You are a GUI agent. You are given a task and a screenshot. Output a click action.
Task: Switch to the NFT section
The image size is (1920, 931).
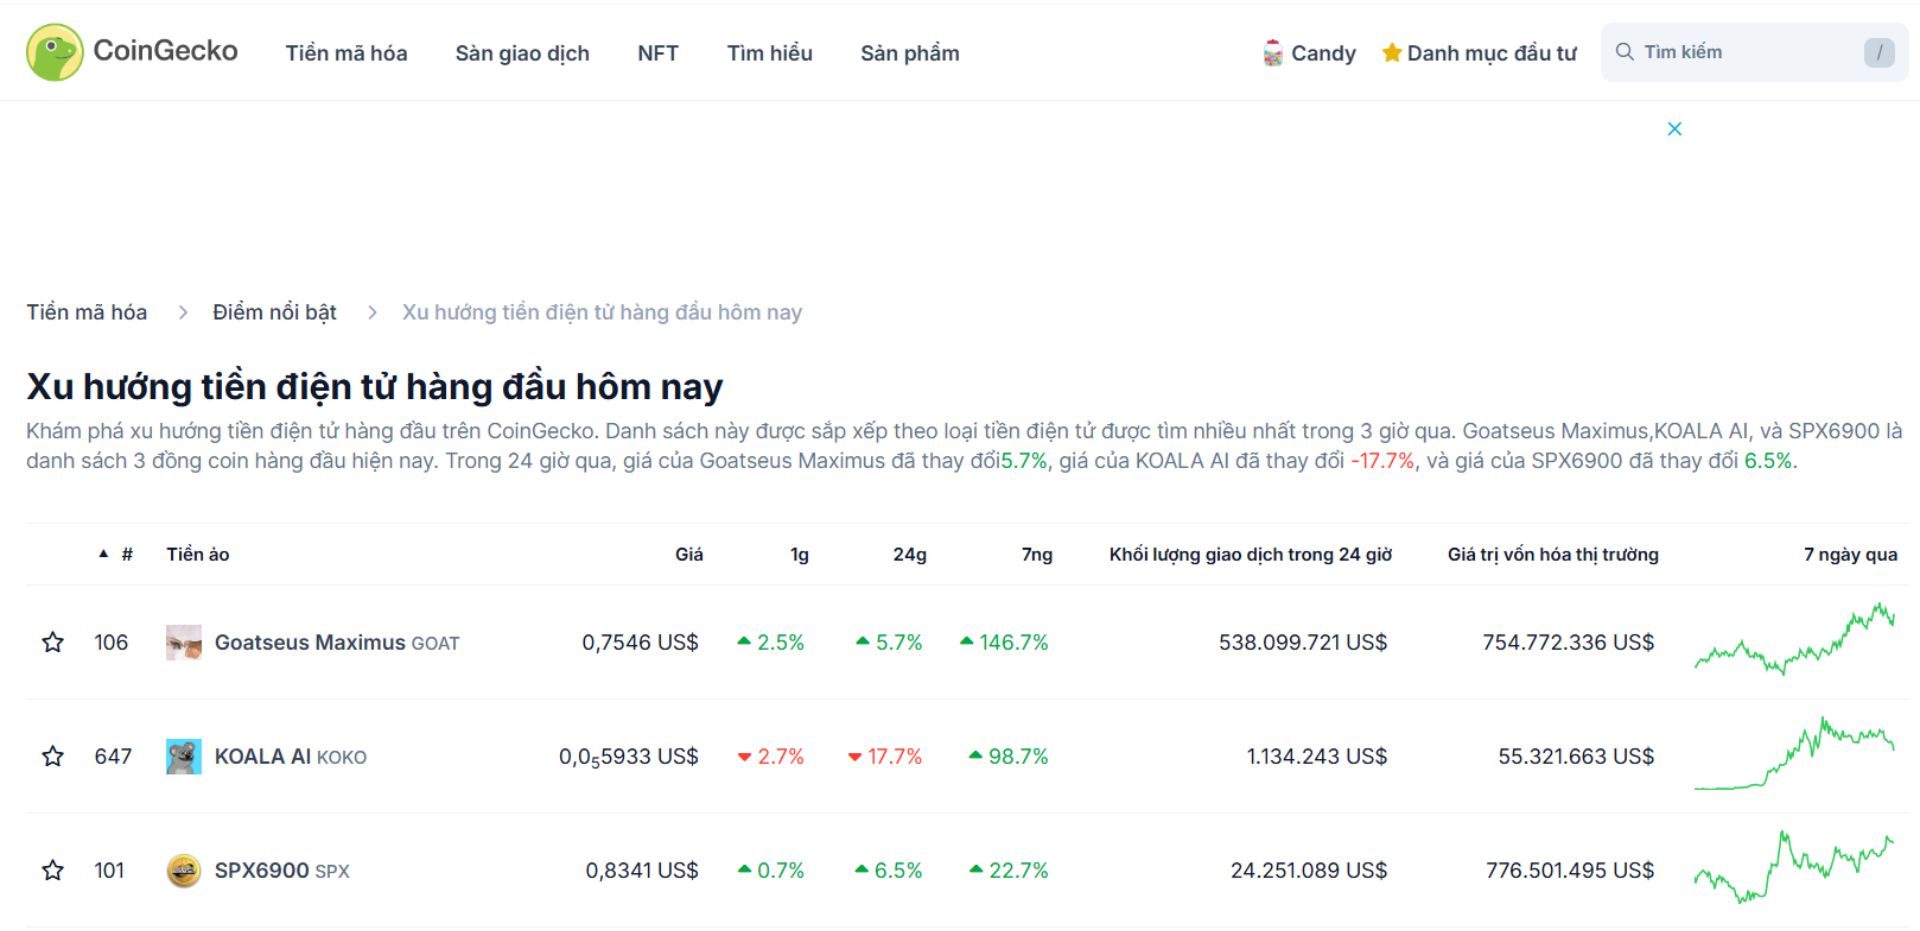tap(658, 53)
